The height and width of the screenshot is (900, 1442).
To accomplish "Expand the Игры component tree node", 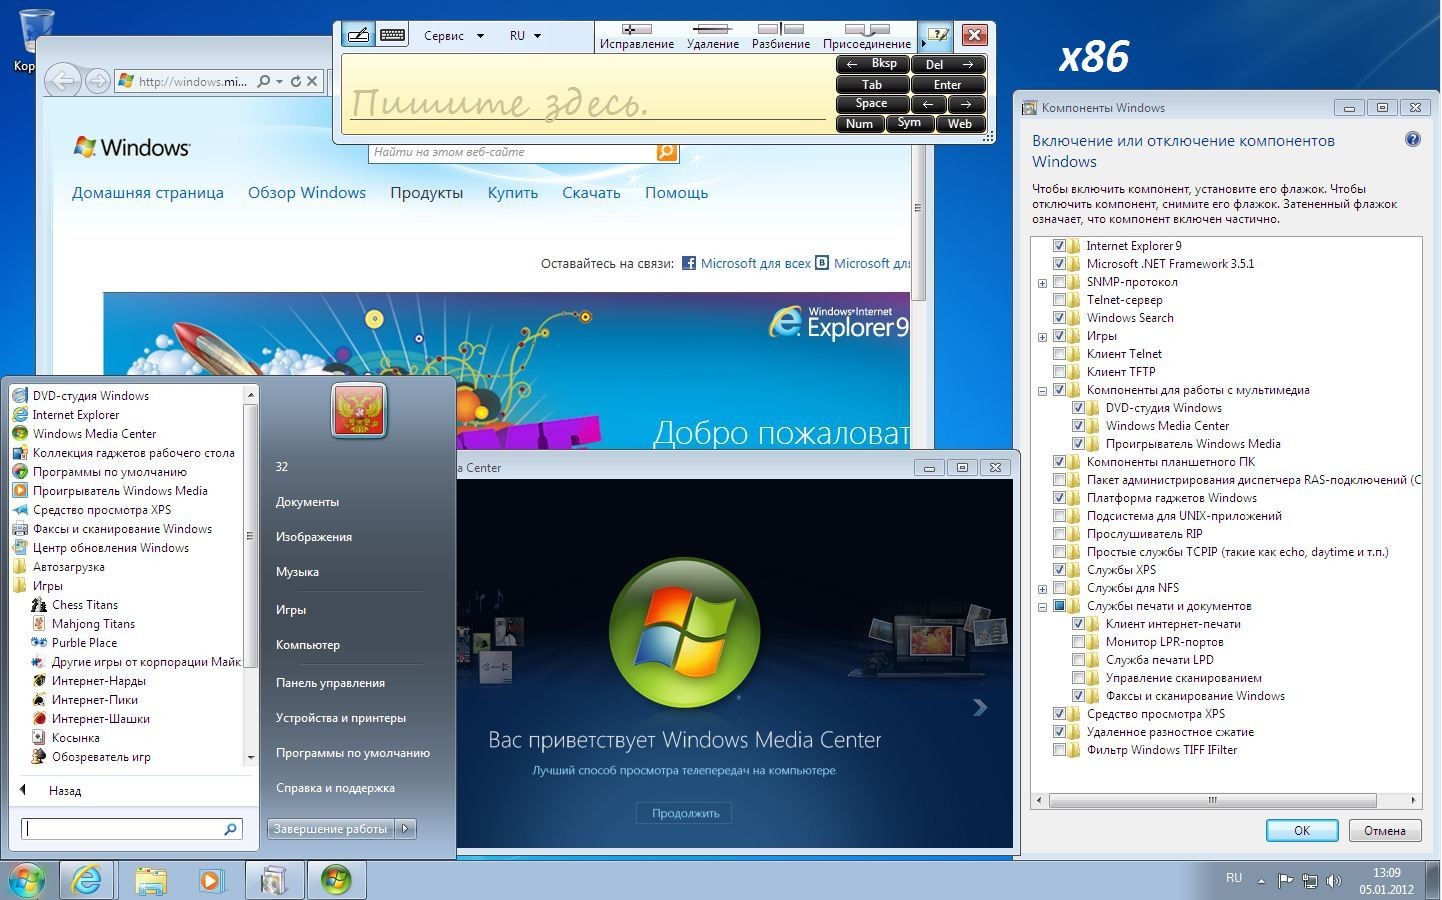I will click(x=1042, y=337).
